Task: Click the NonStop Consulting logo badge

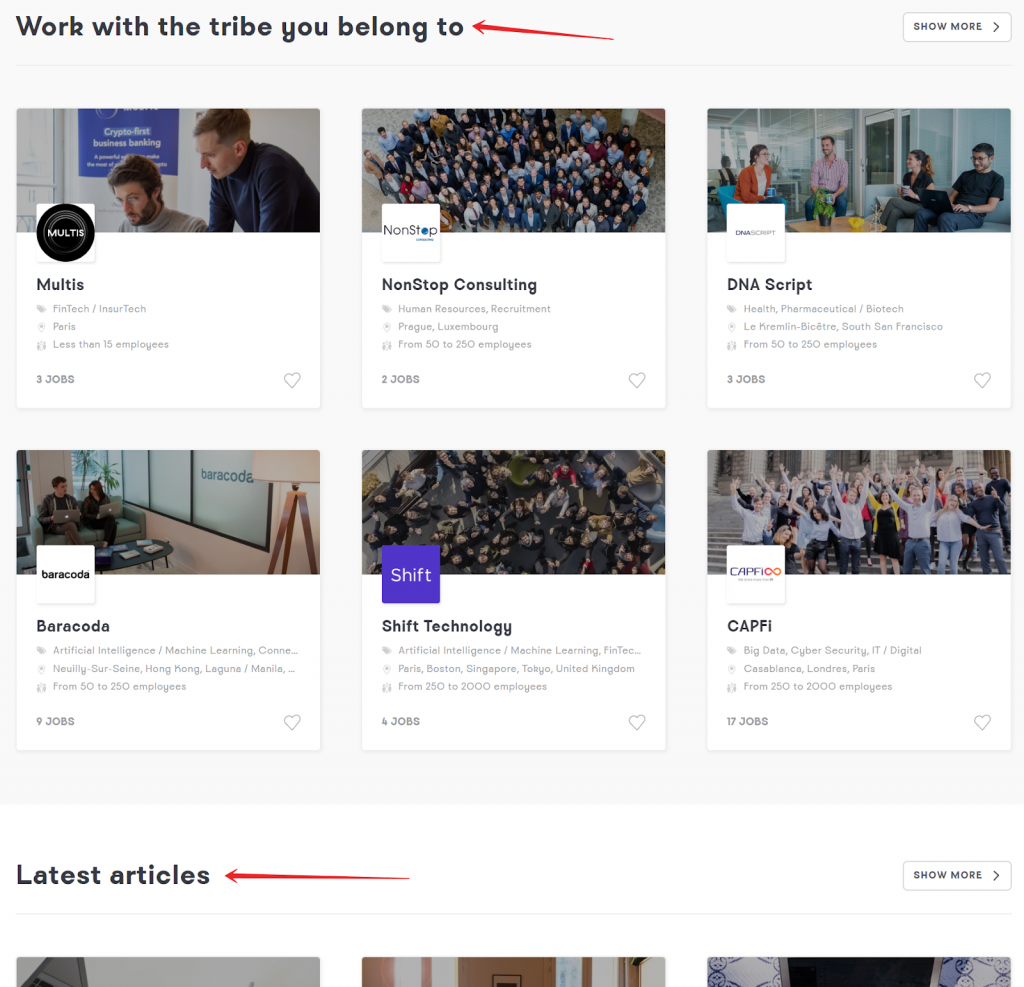Action: [x=411, y=233]
